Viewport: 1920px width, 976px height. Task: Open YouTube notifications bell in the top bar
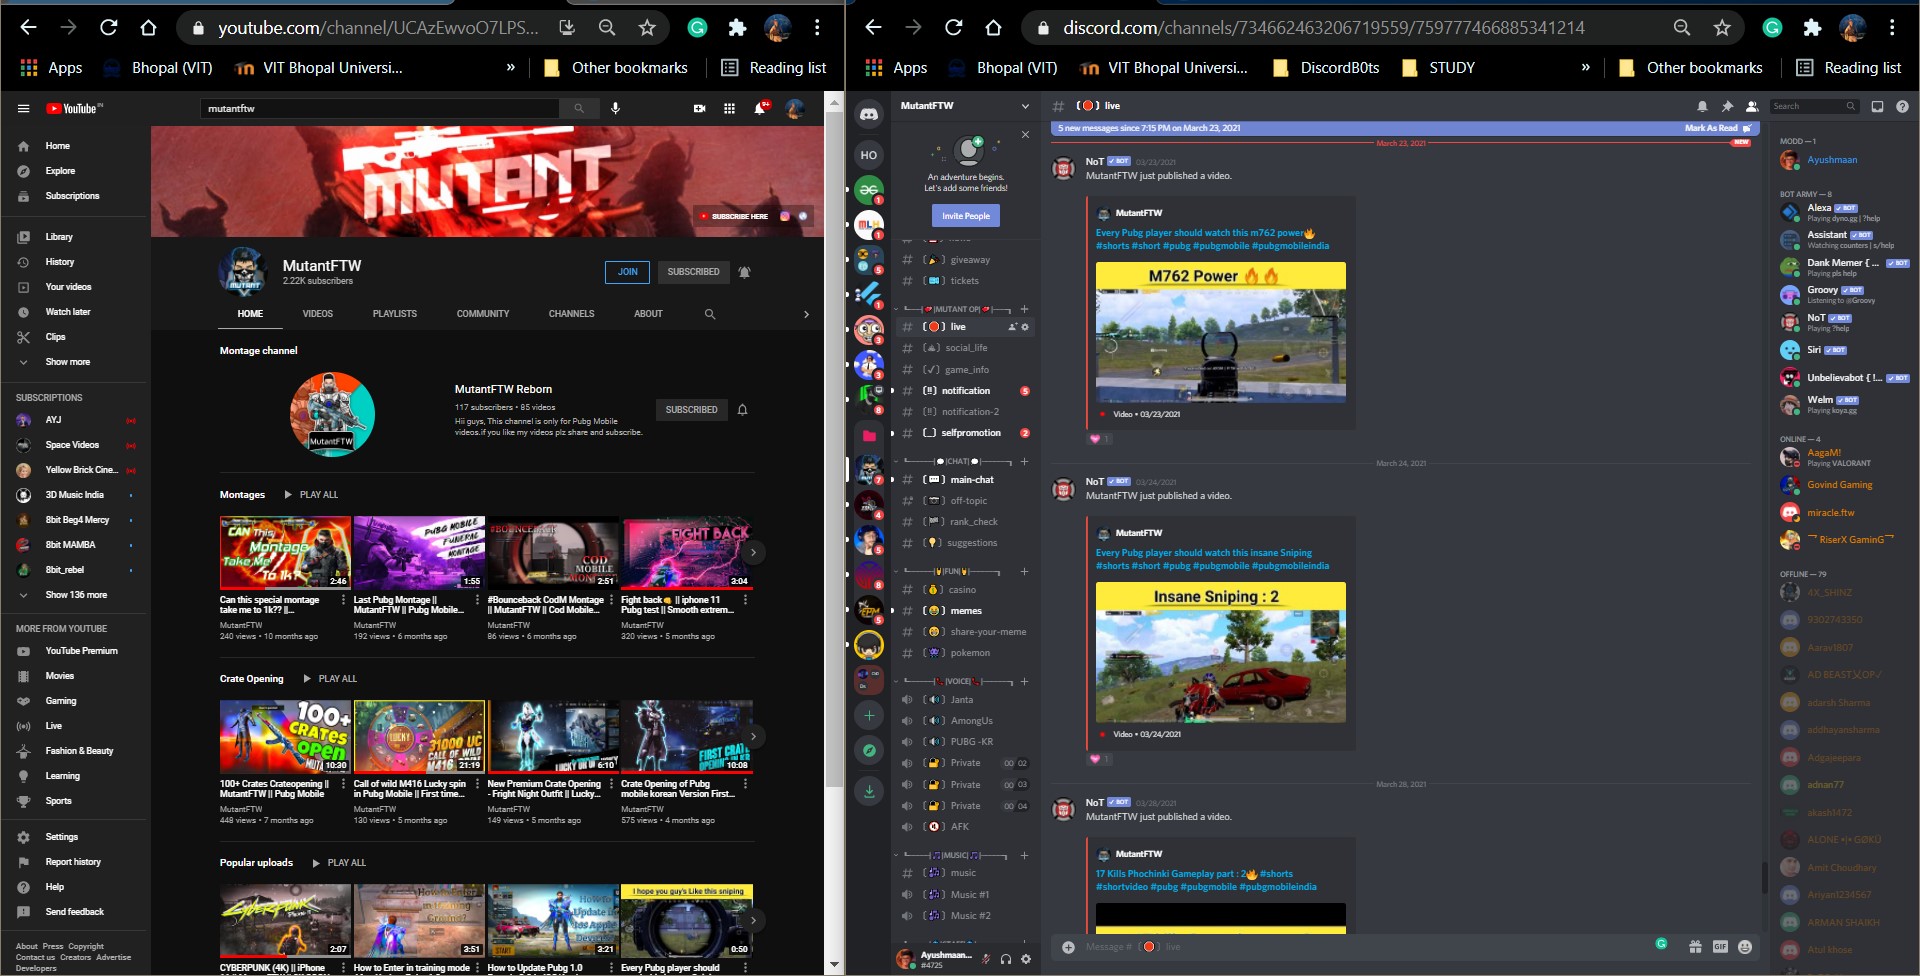click(x=760, y=108)
